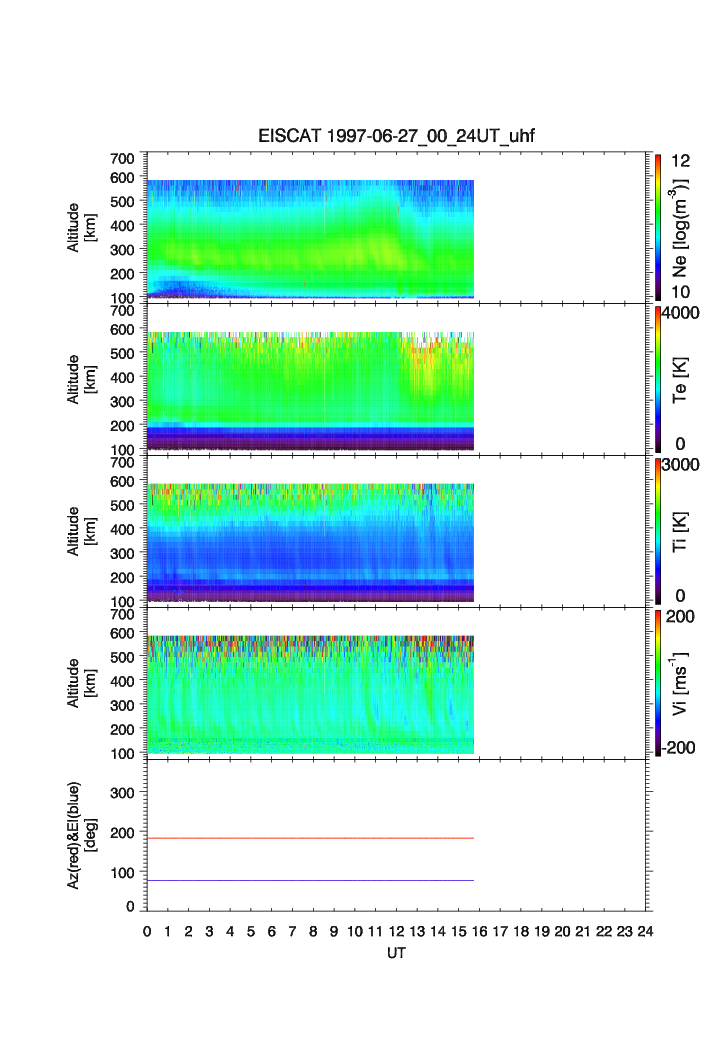This screenshot has height=1063, width=708.
Task: Click the Vi [ms-1] color bar label
Action: [x=680, y=683]
